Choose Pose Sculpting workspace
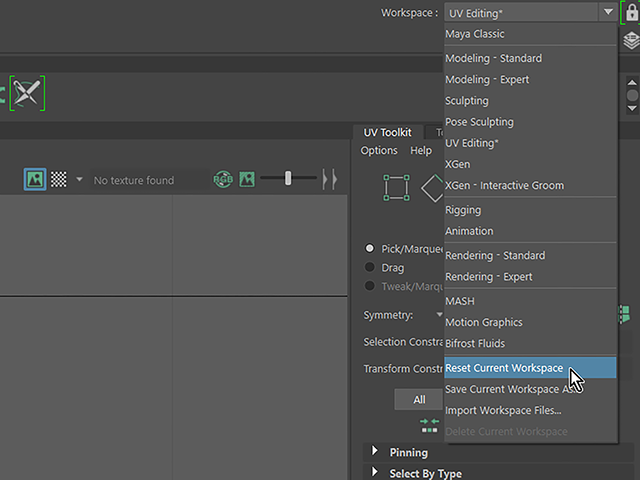 (530, 122)
